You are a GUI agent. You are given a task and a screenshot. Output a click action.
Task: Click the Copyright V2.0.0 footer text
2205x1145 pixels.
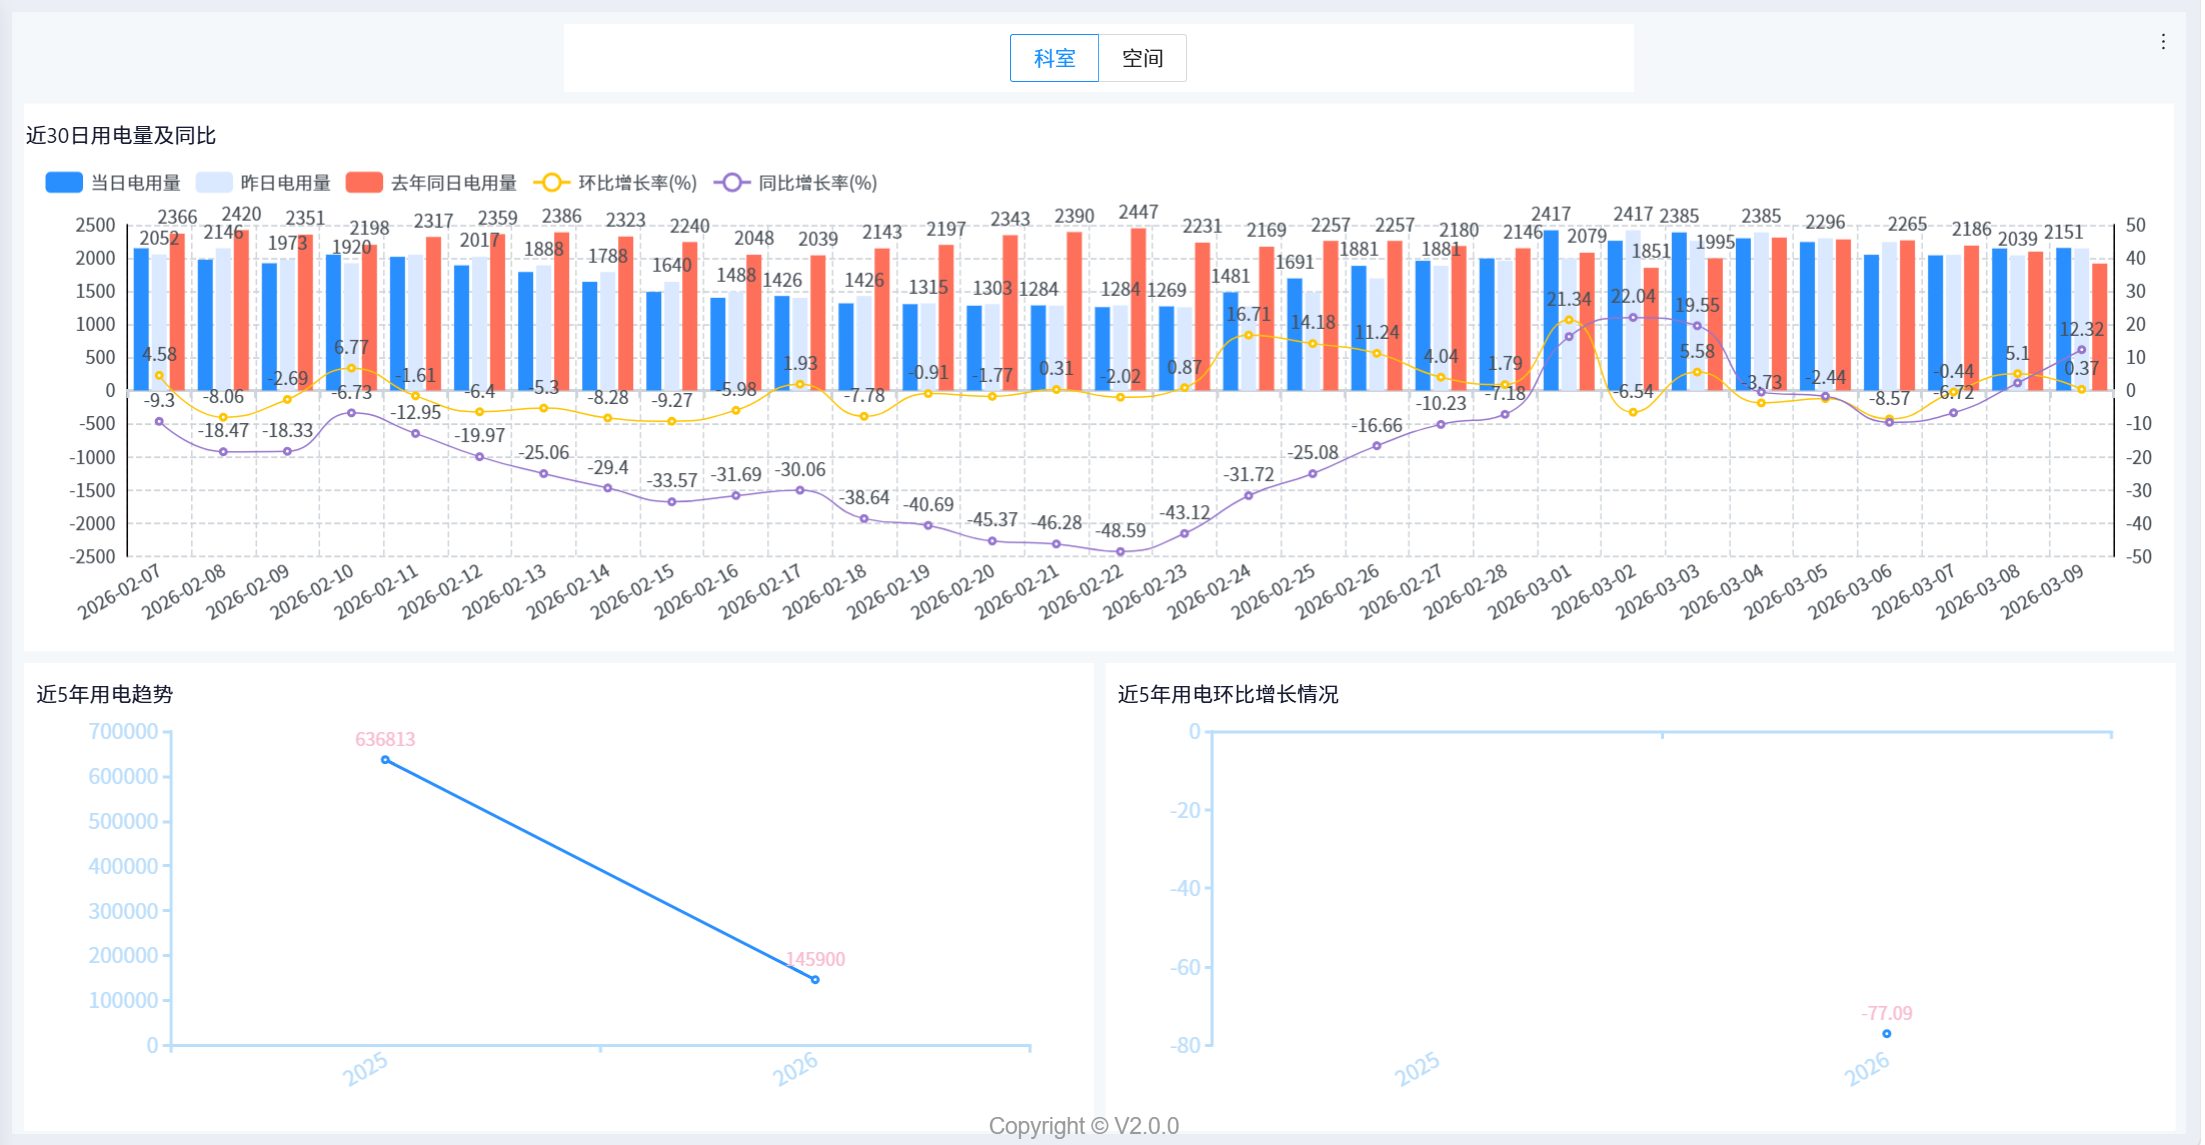coord(1084,1126)
